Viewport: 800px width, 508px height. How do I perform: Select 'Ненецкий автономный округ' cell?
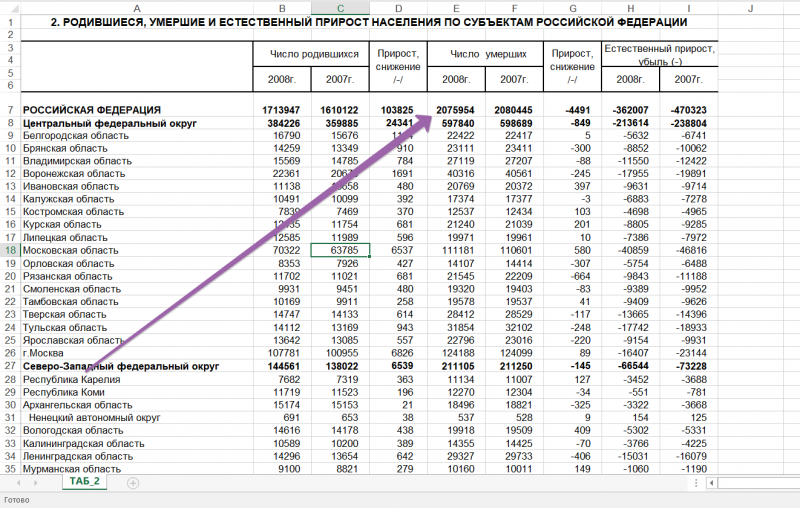tap(137, 417)
